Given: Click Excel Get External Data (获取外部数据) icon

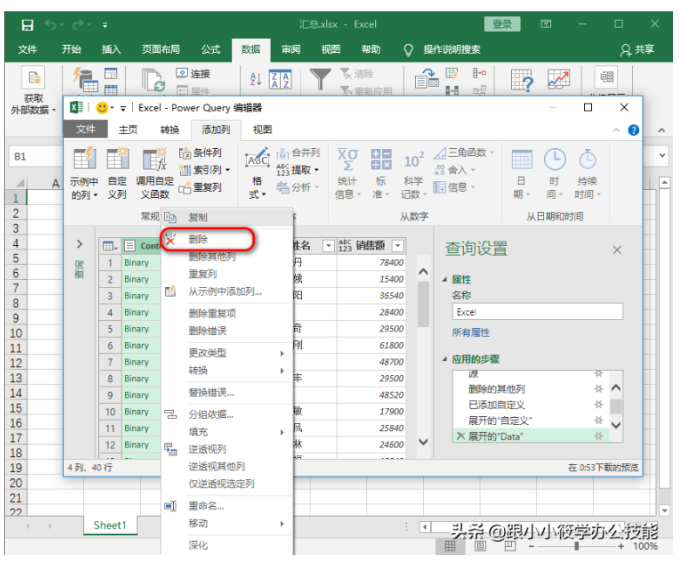Looking at the screenshot, I should coord(33,78).
